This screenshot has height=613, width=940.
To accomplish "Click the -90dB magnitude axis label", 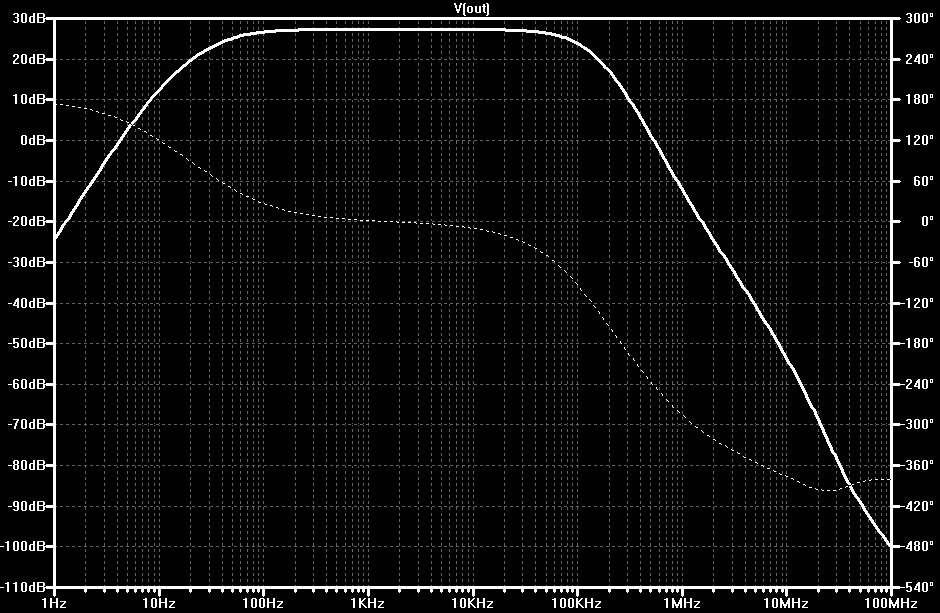I will coord(26,506).
